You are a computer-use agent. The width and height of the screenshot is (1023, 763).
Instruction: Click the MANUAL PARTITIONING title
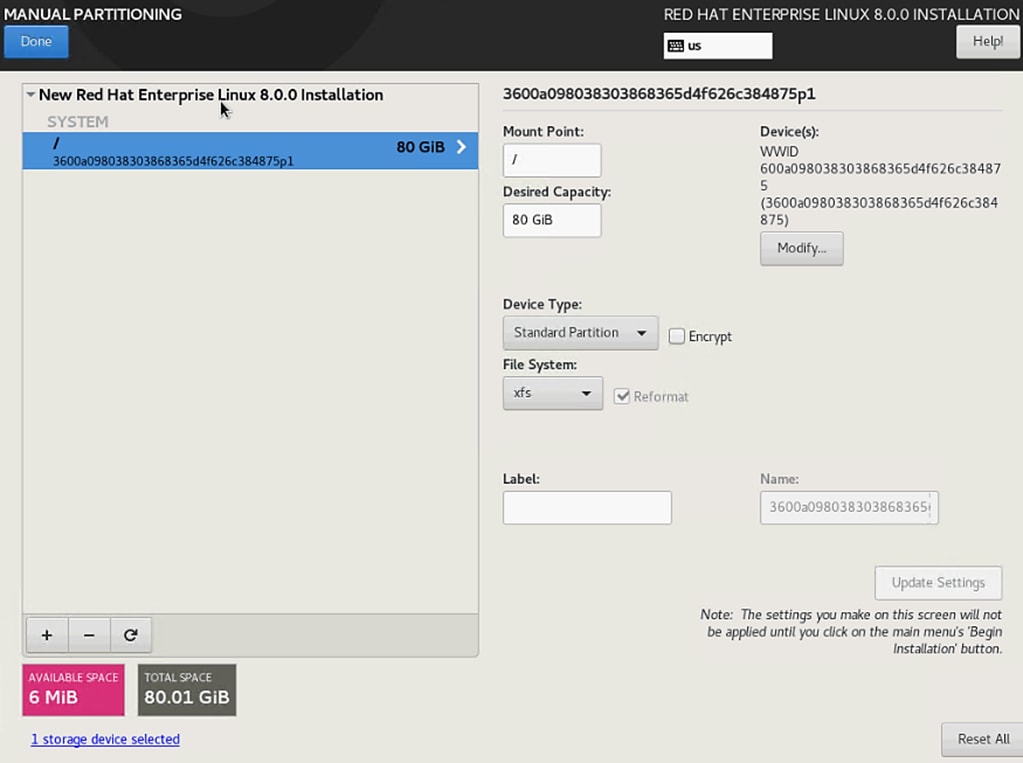93,14
